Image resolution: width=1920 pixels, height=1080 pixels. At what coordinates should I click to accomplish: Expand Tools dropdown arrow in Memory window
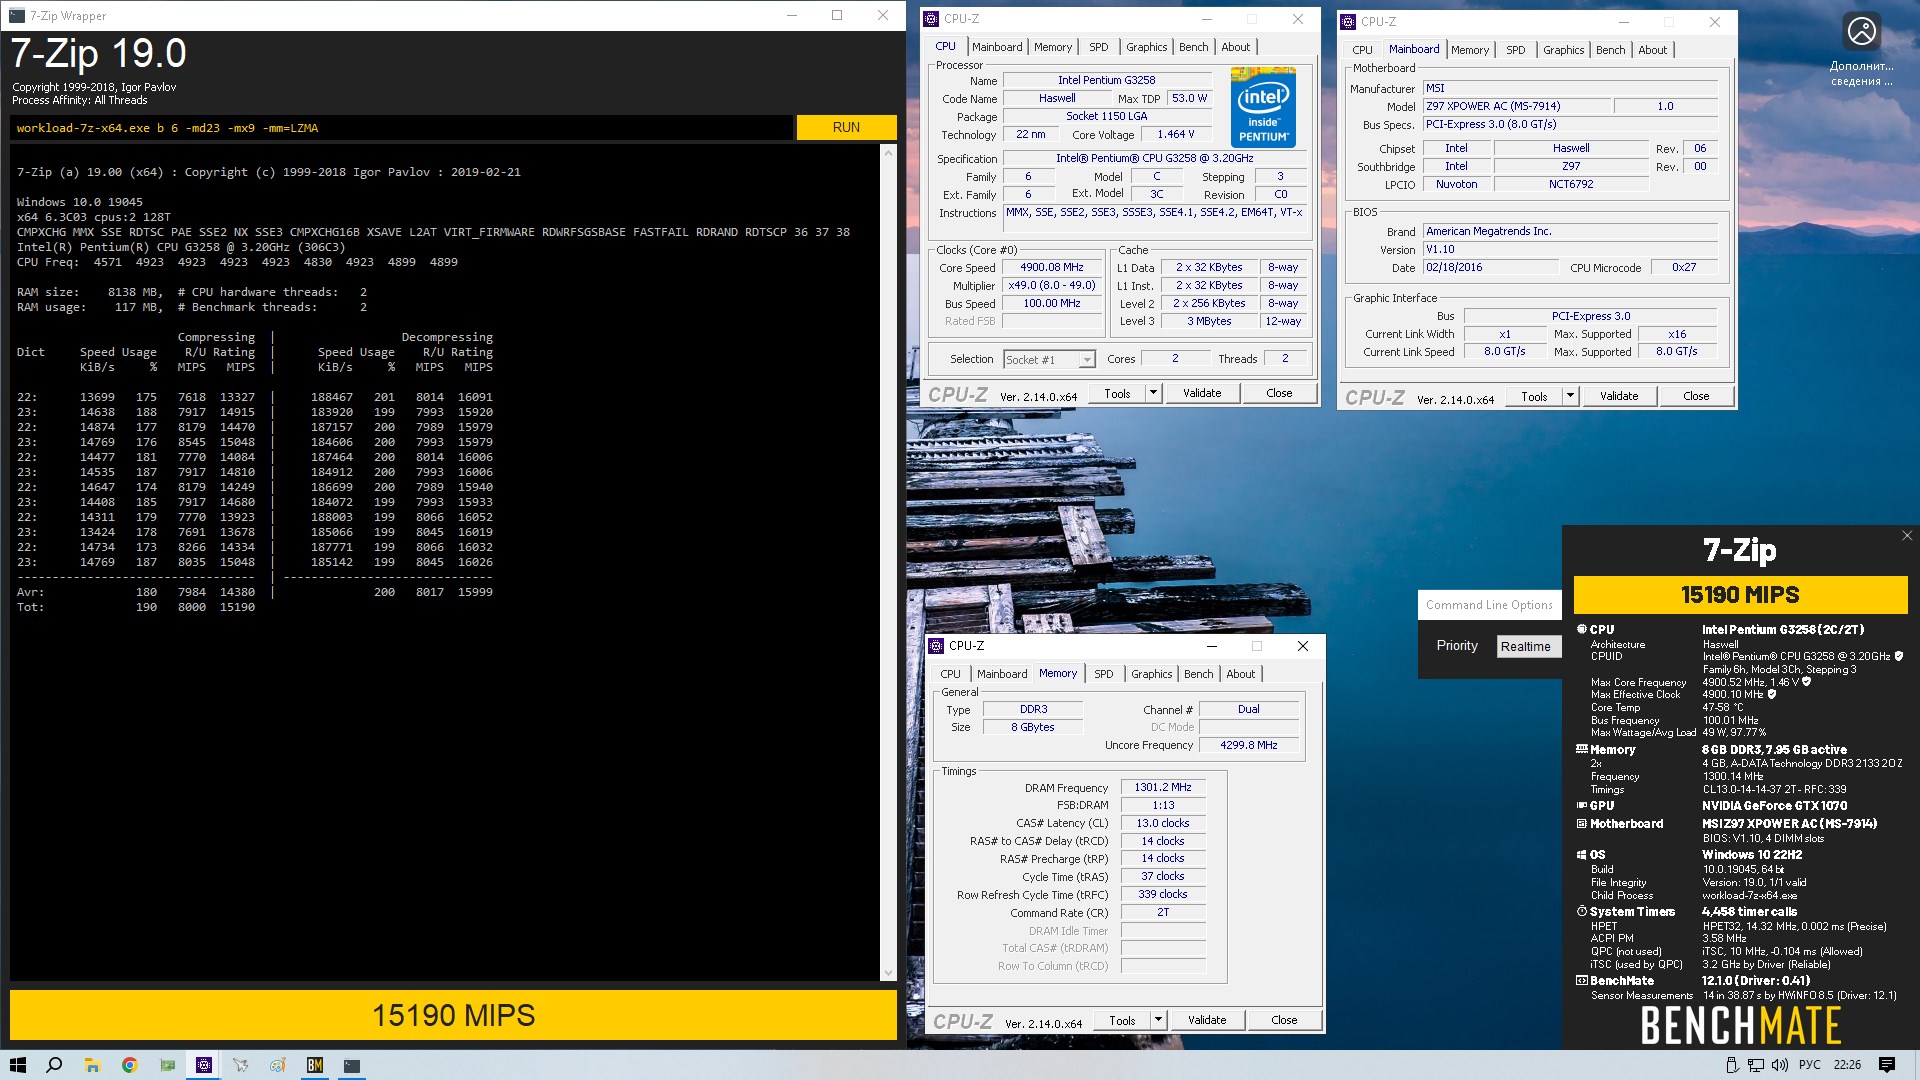pos(1158,1020)
